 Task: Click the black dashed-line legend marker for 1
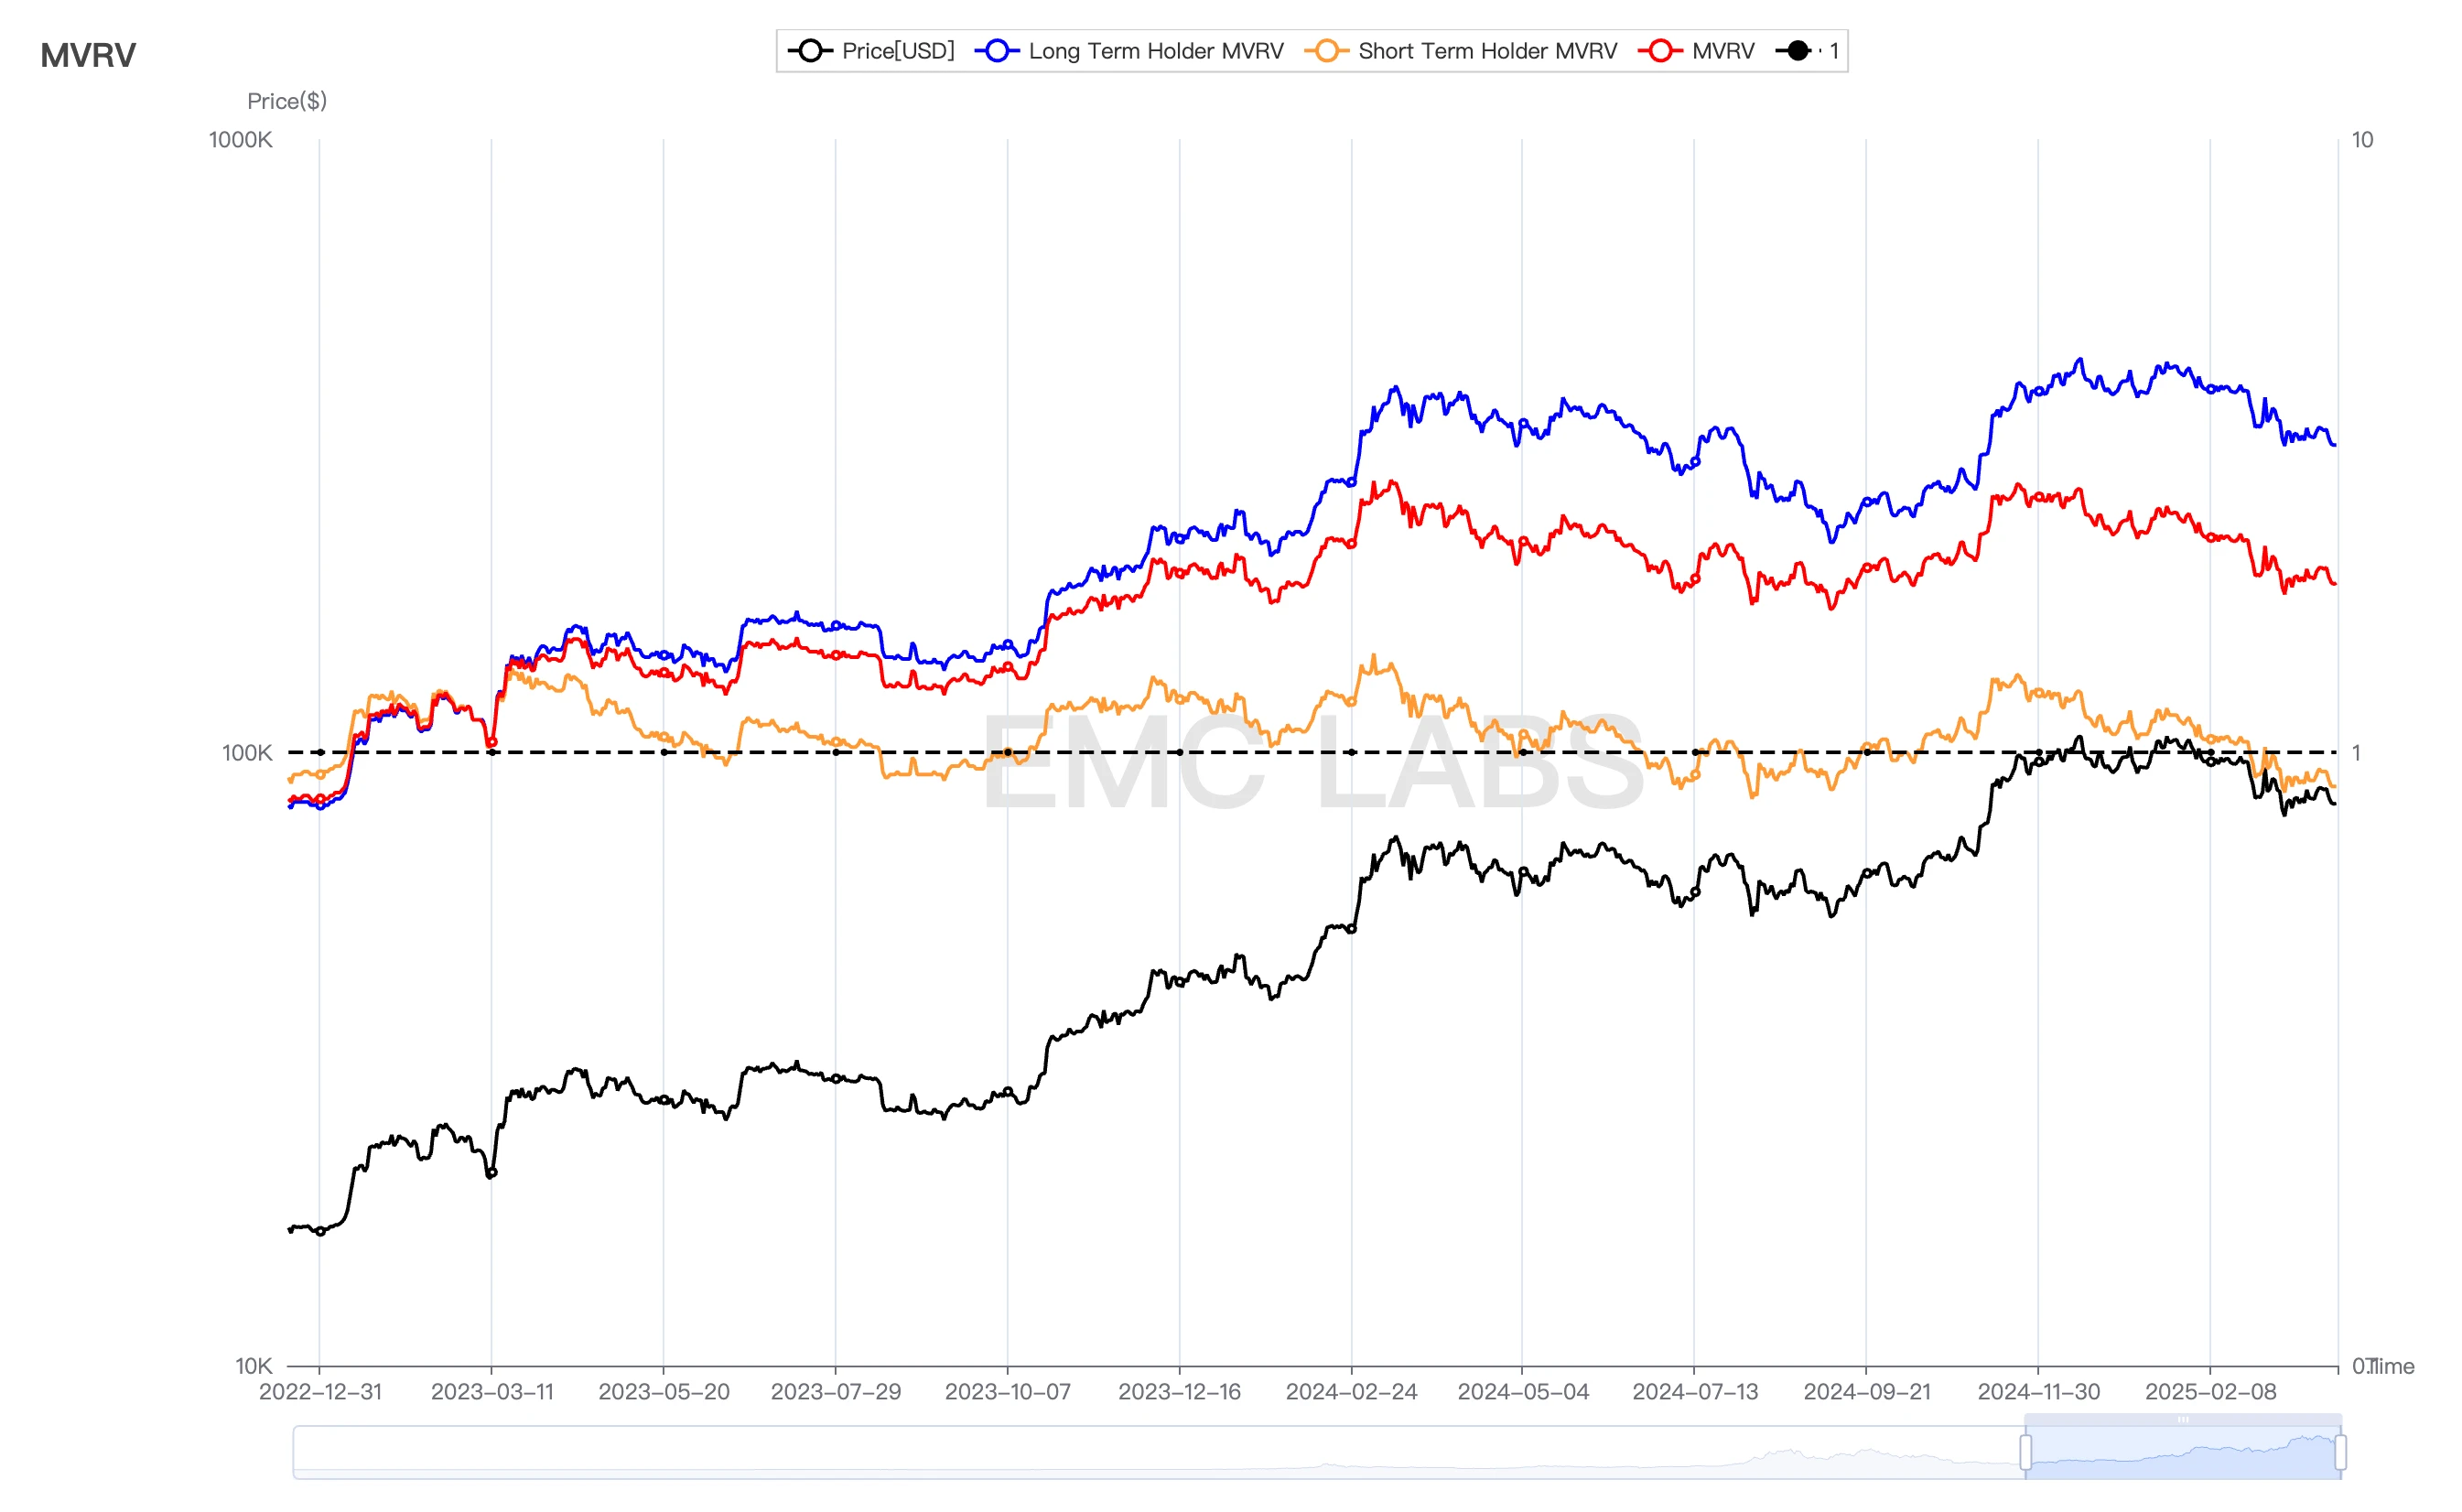[x=1797, y=51]
